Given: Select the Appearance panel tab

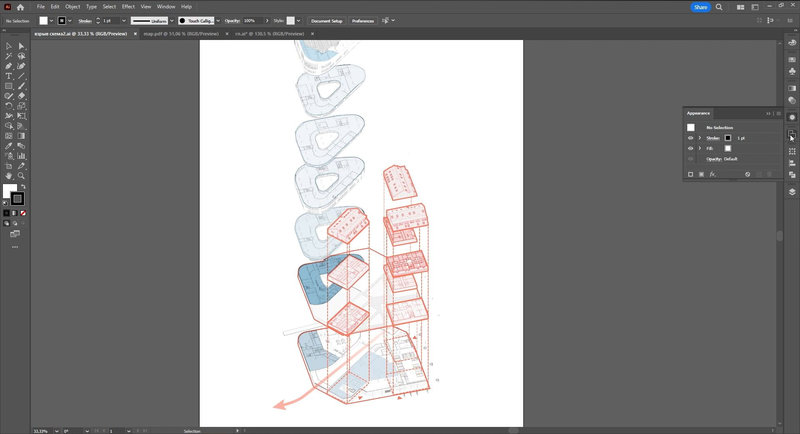Looking at the screenshot, I should tap(698, 113).
